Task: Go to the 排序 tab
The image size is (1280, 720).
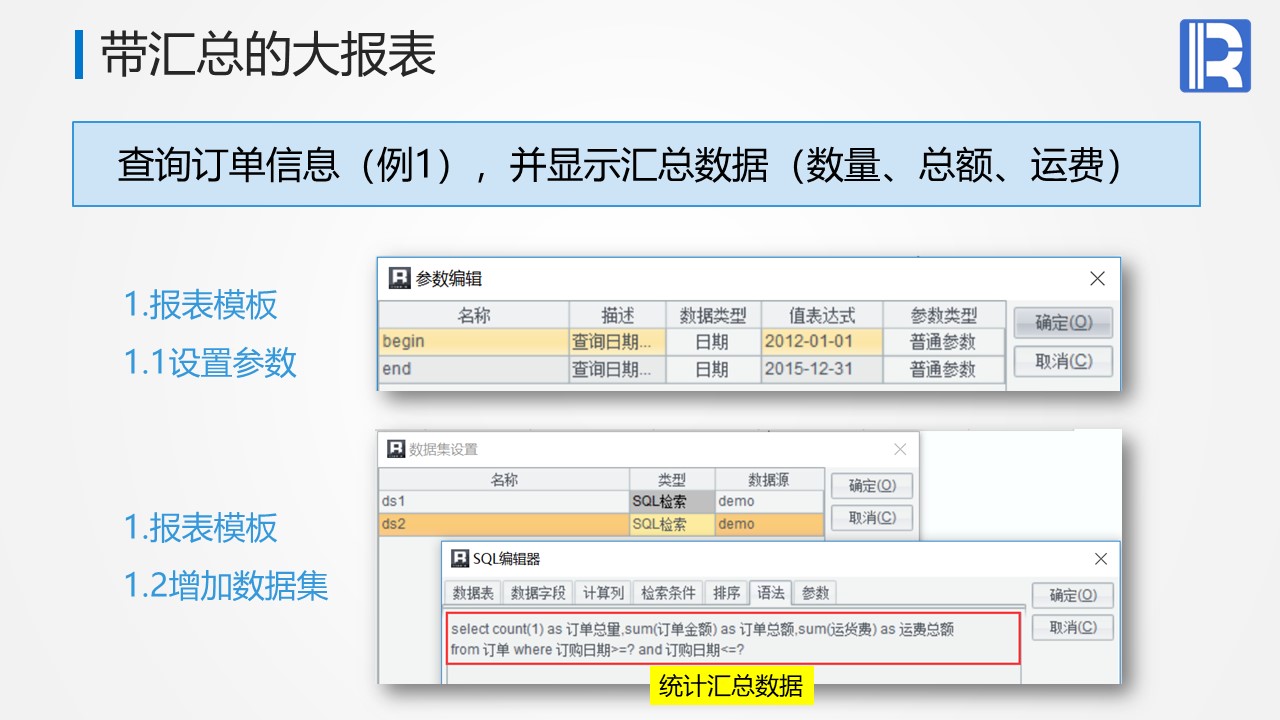Action: [x=727, y=593]
